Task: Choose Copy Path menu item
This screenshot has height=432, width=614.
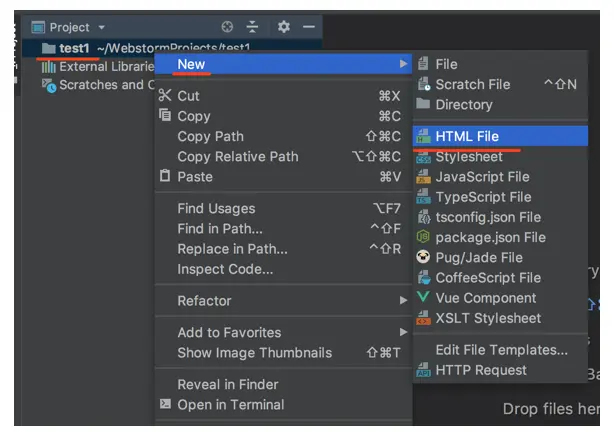Action: (283, 136)
